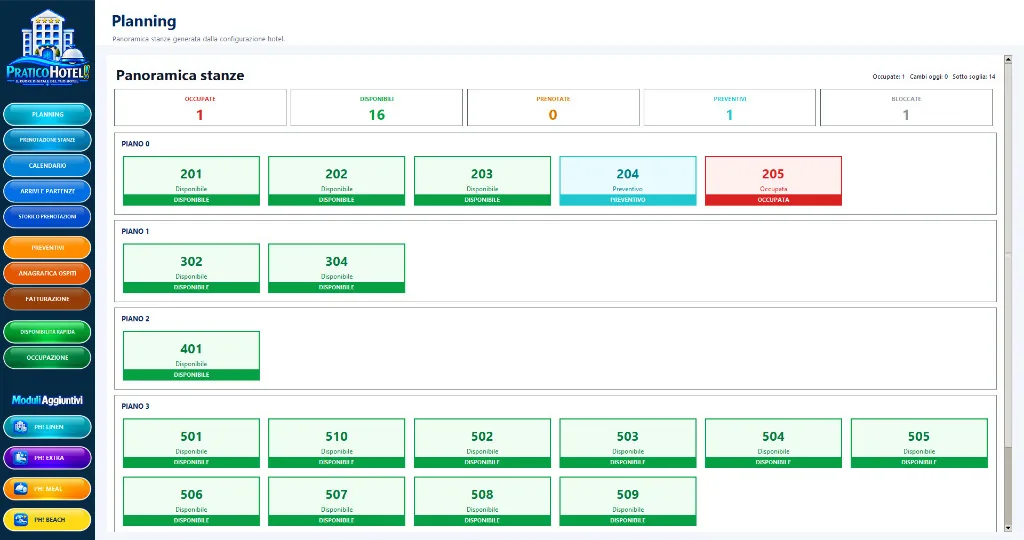Screen dimensions: 1024x540
Task: Click the 'Occupate: 1' status text
Action: pos(888,76)
